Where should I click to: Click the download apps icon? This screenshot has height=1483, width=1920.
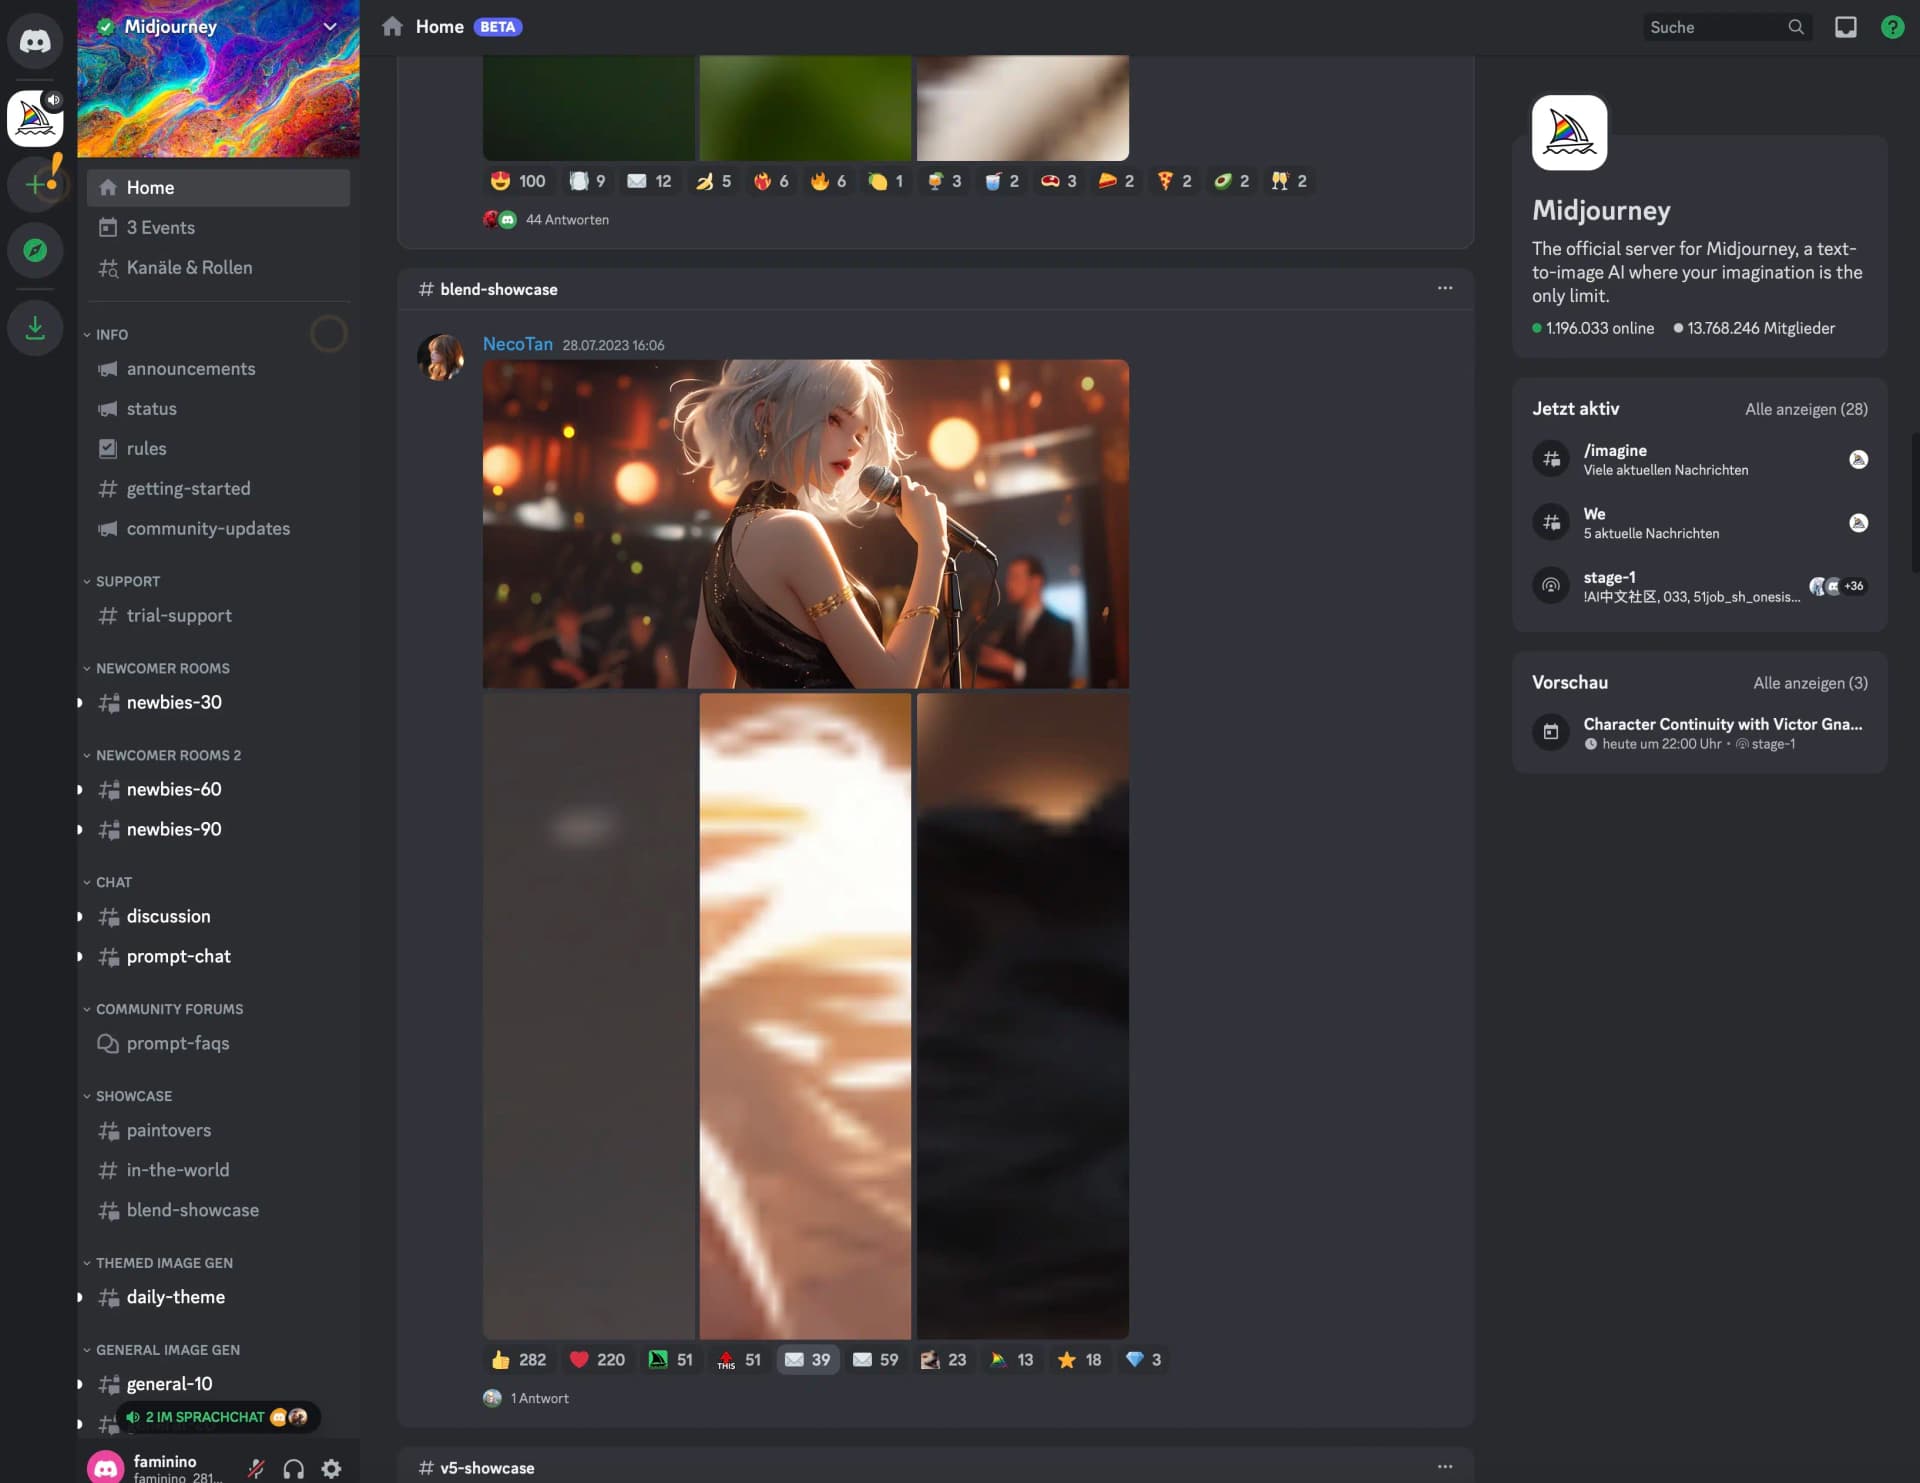(x=35, y=328)
